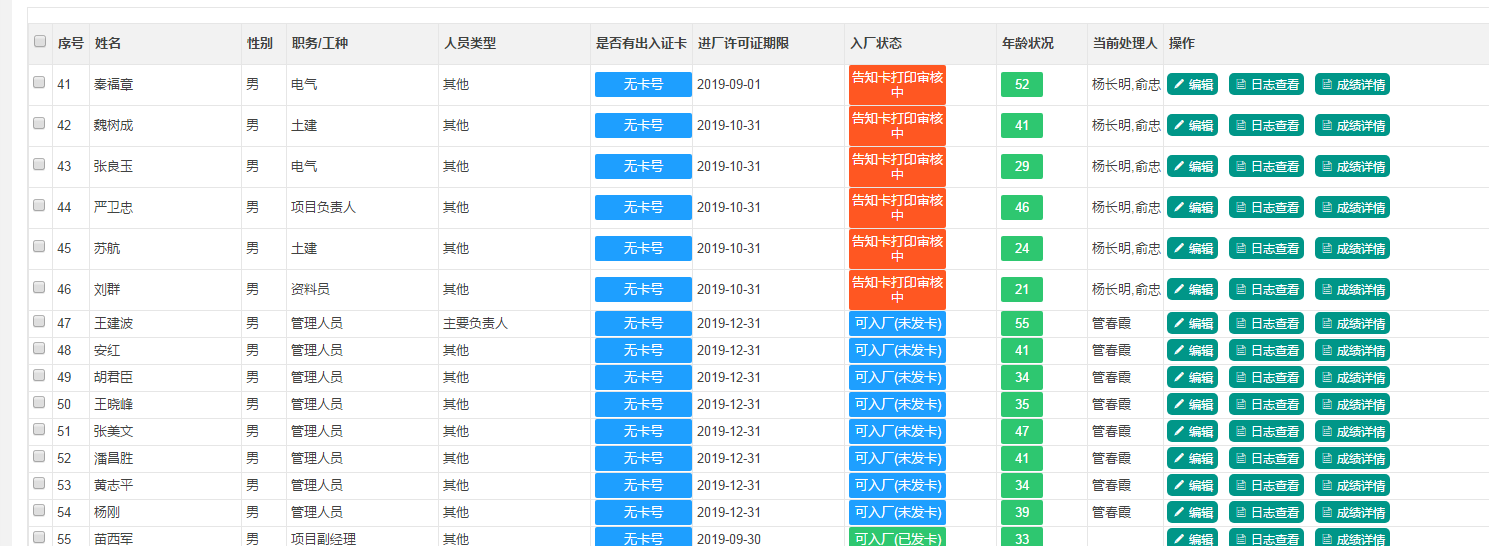Show 成绩详情 for 潘昌胜

1352,458
